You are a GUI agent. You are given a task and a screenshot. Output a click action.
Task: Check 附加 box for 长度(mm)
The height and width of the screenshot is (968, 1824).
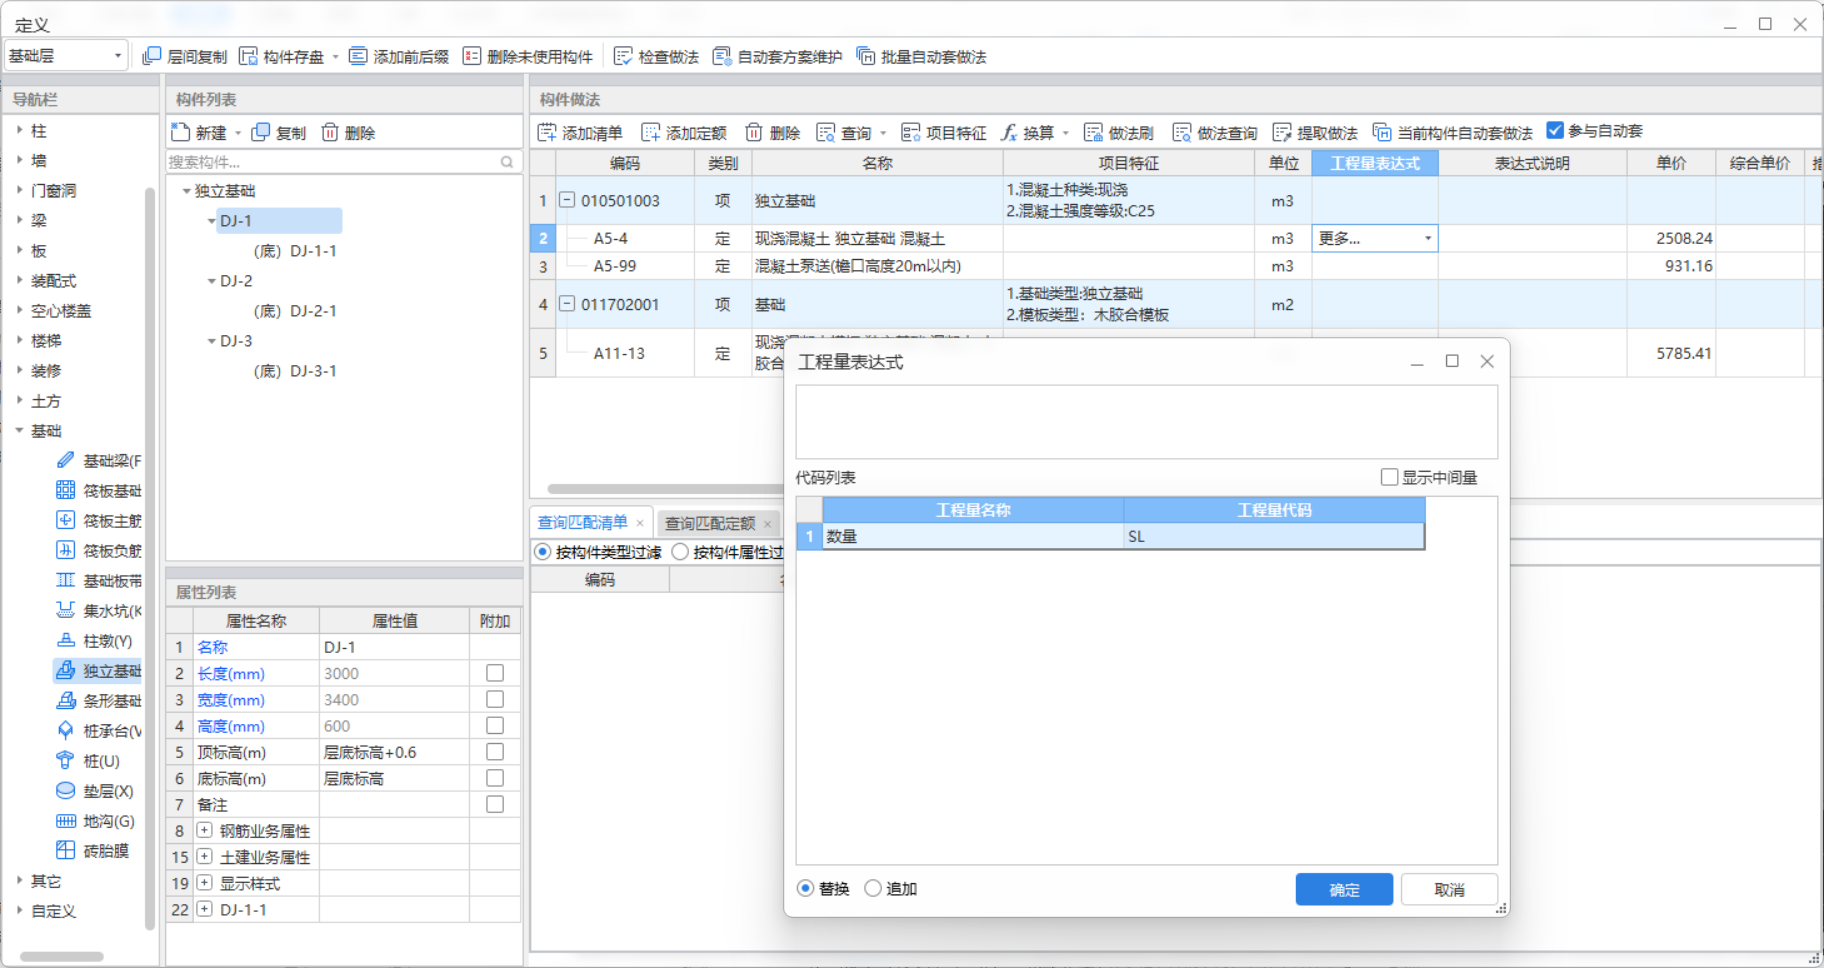(495, 673)
